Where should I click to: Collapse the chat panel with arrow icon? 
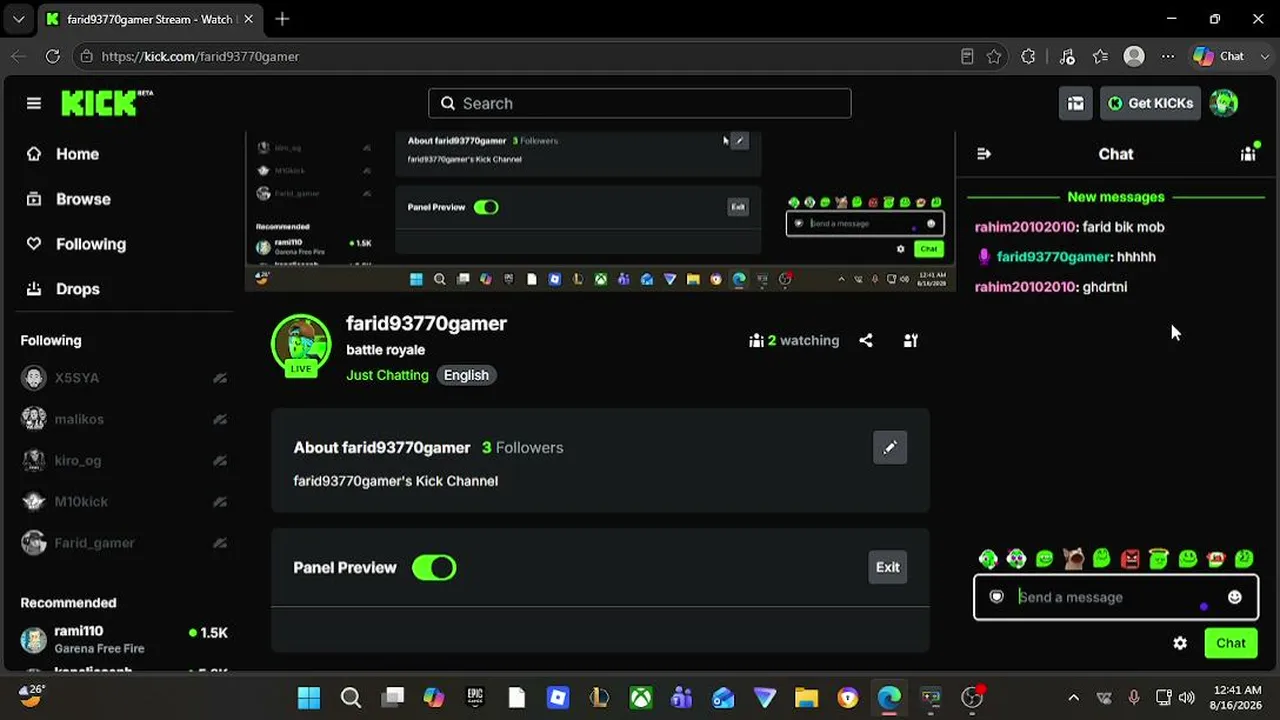[984, 154]
